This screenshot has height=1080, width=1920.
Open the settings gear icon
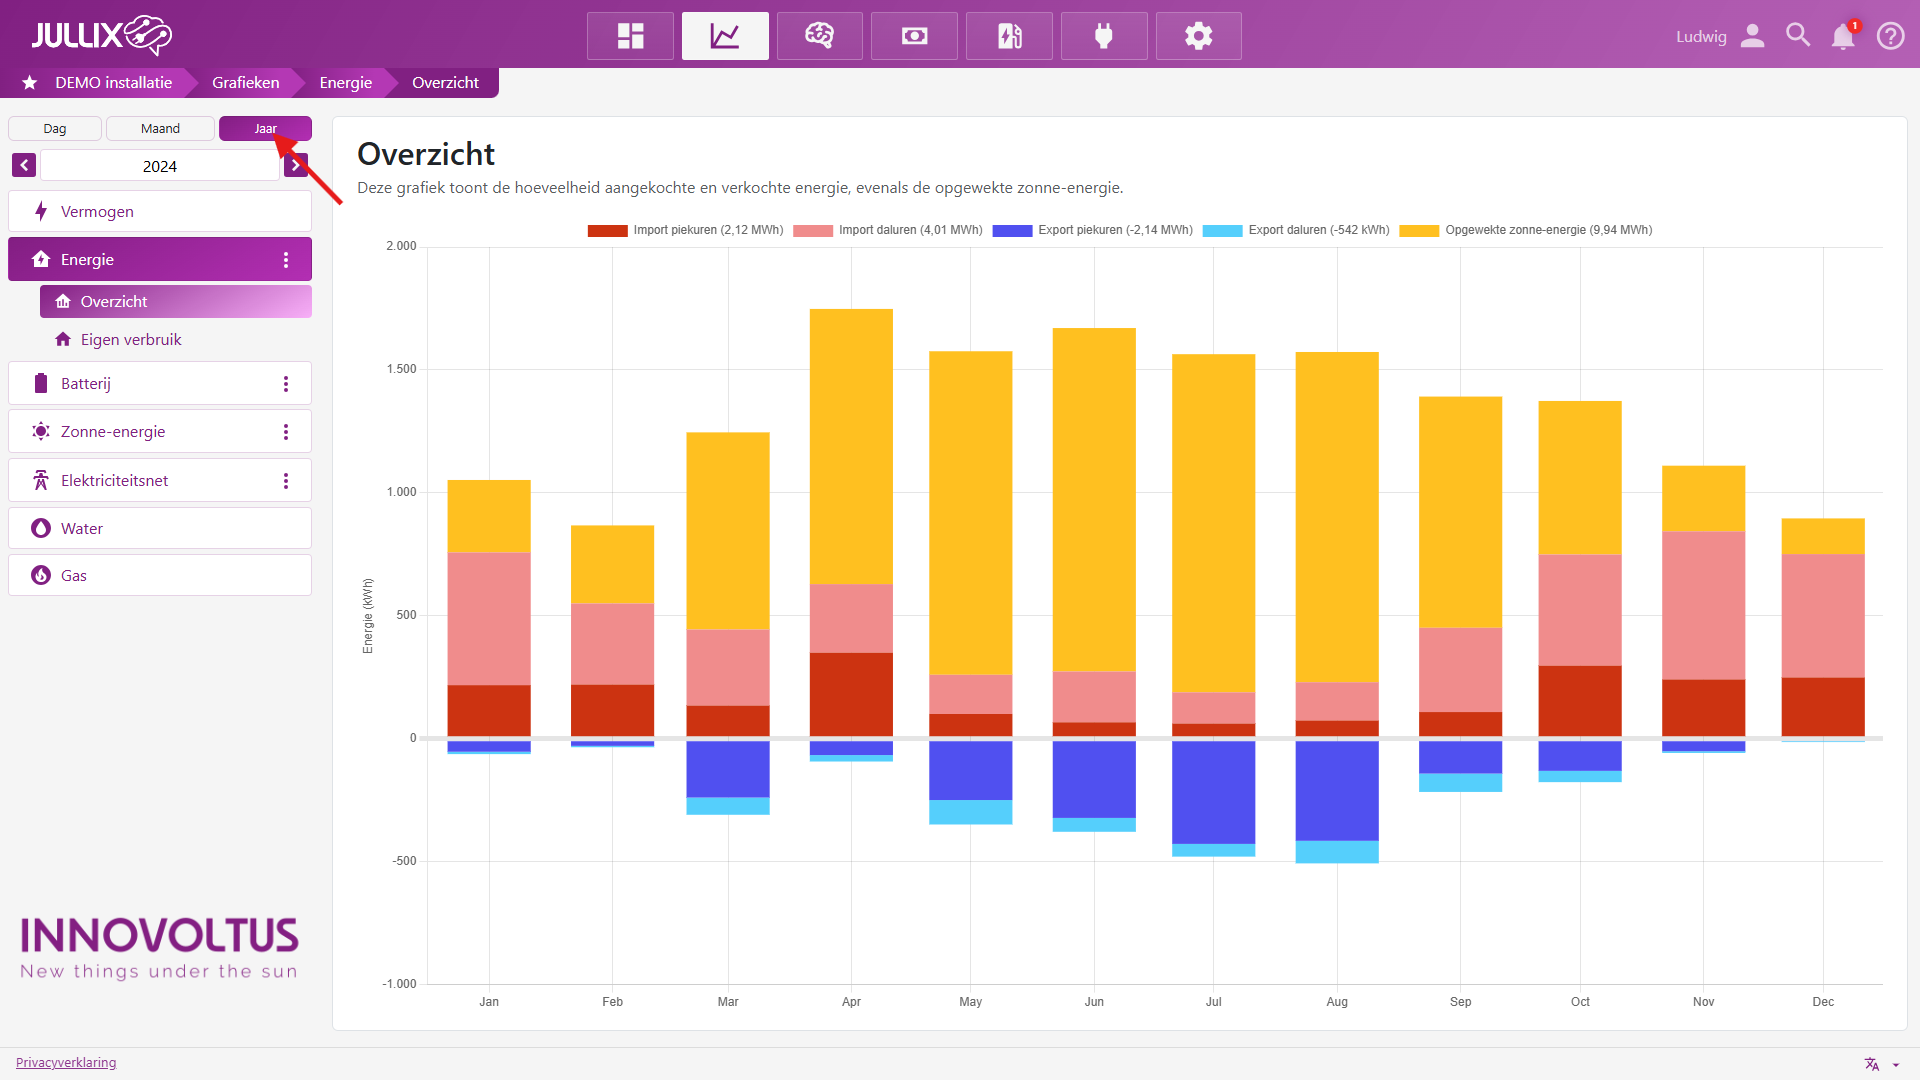[1198, 36]
